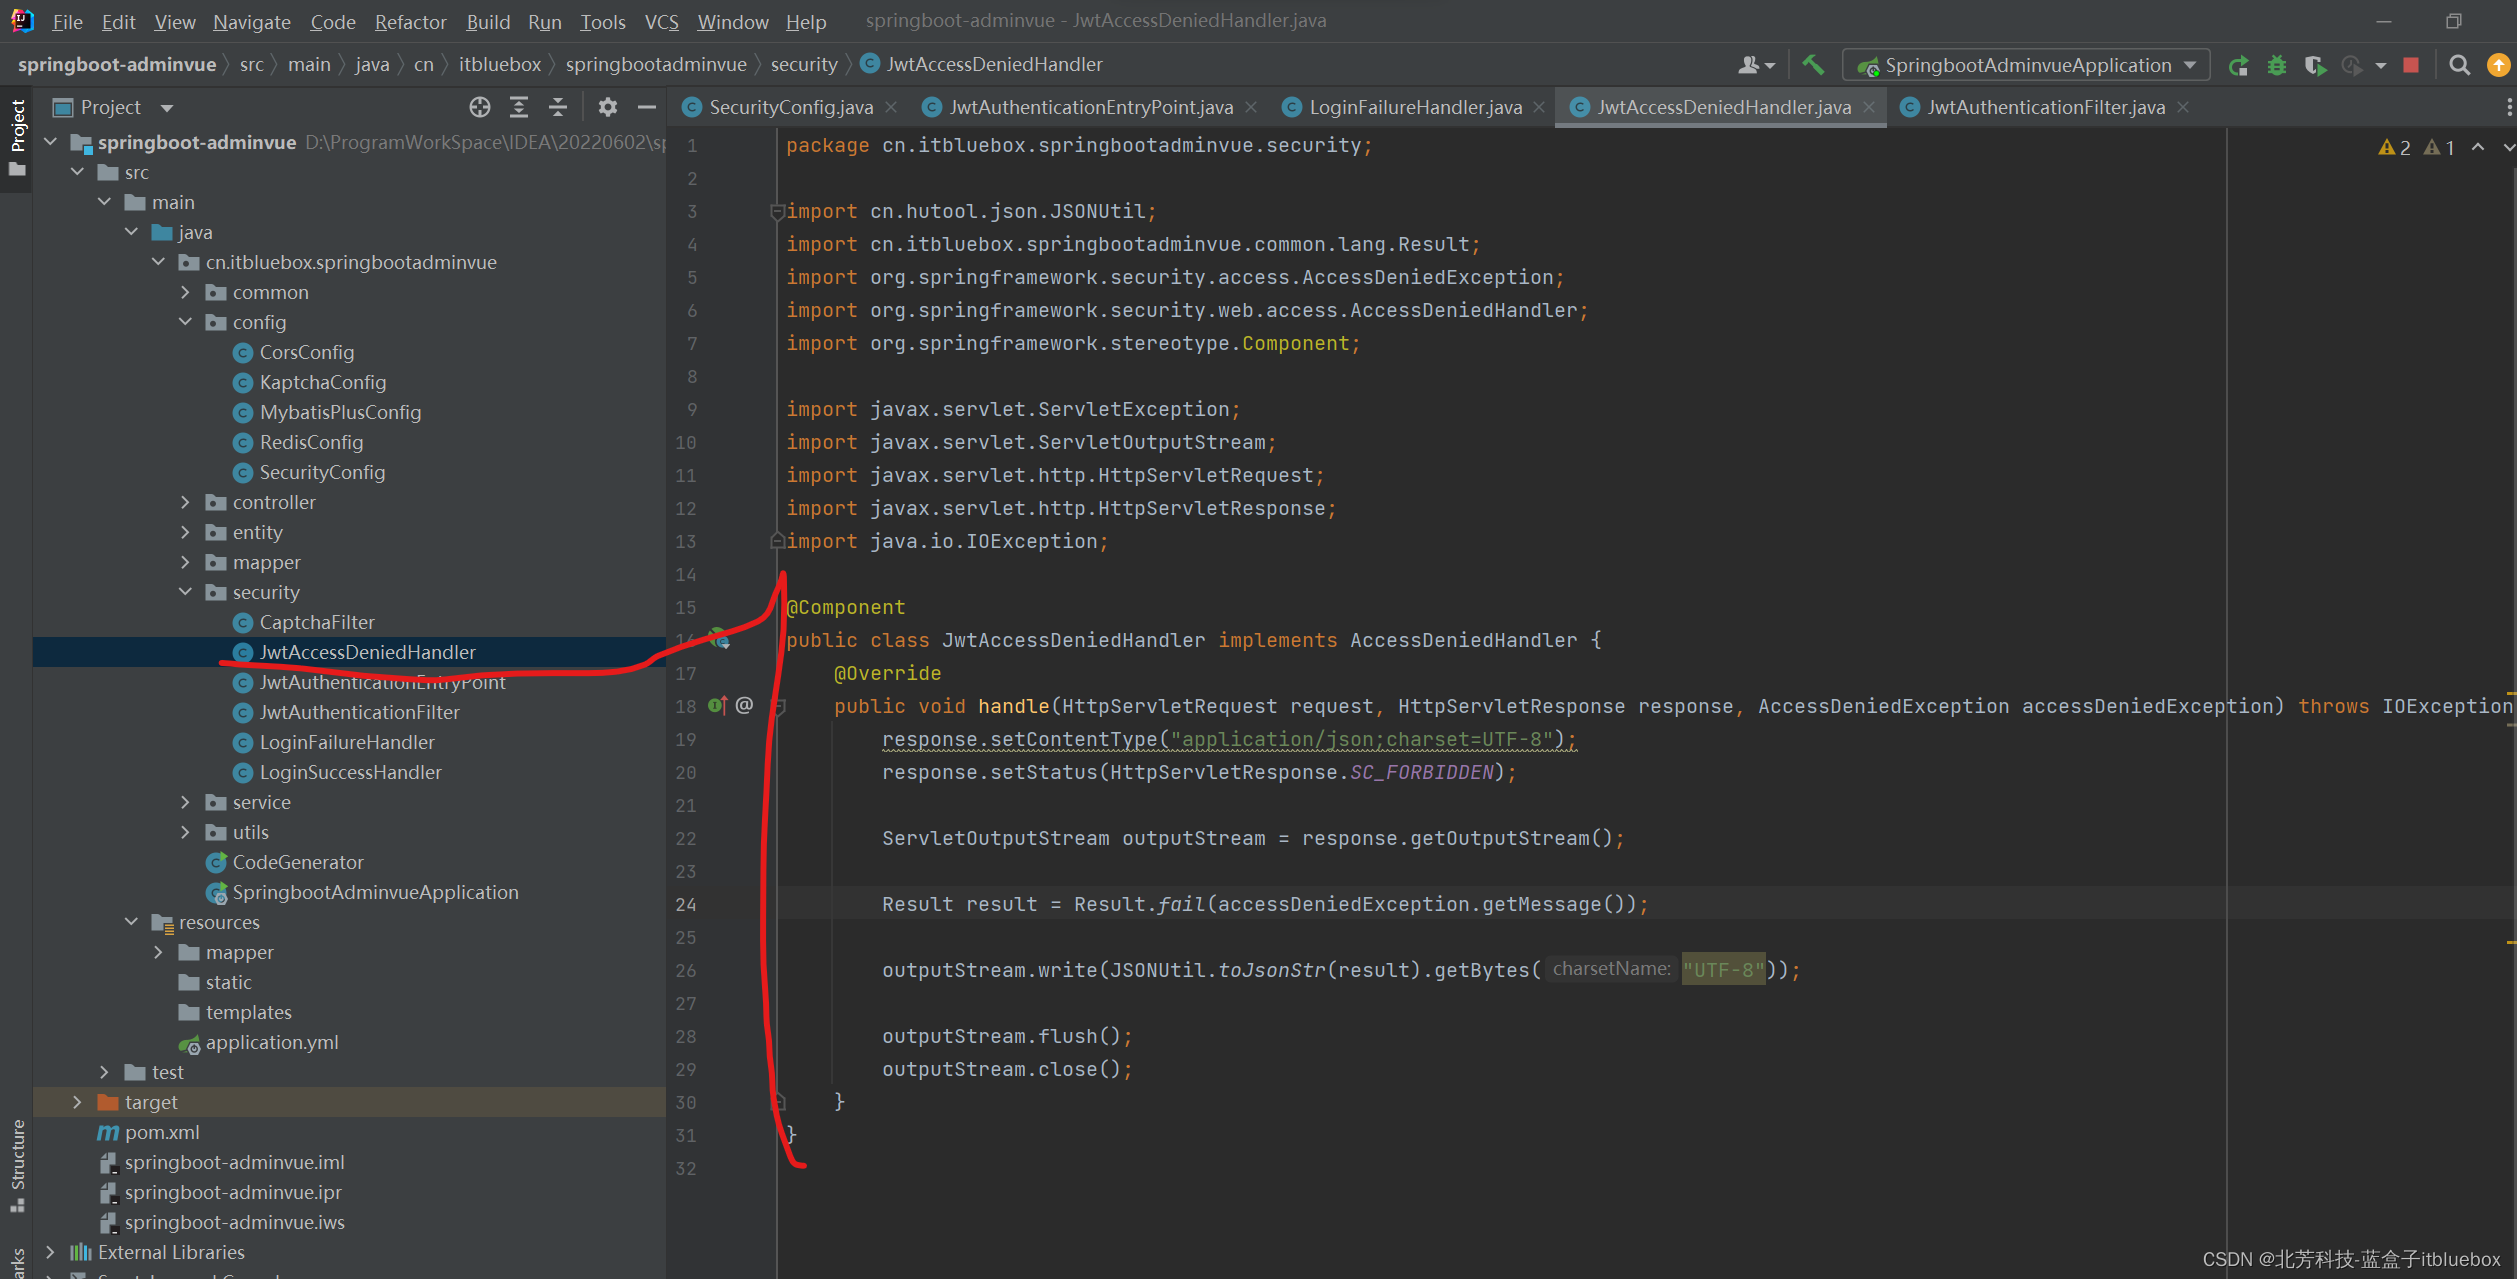Click the Rerun application icon
Viewport: 2517px width, 1279px height.
point(2238,66)
